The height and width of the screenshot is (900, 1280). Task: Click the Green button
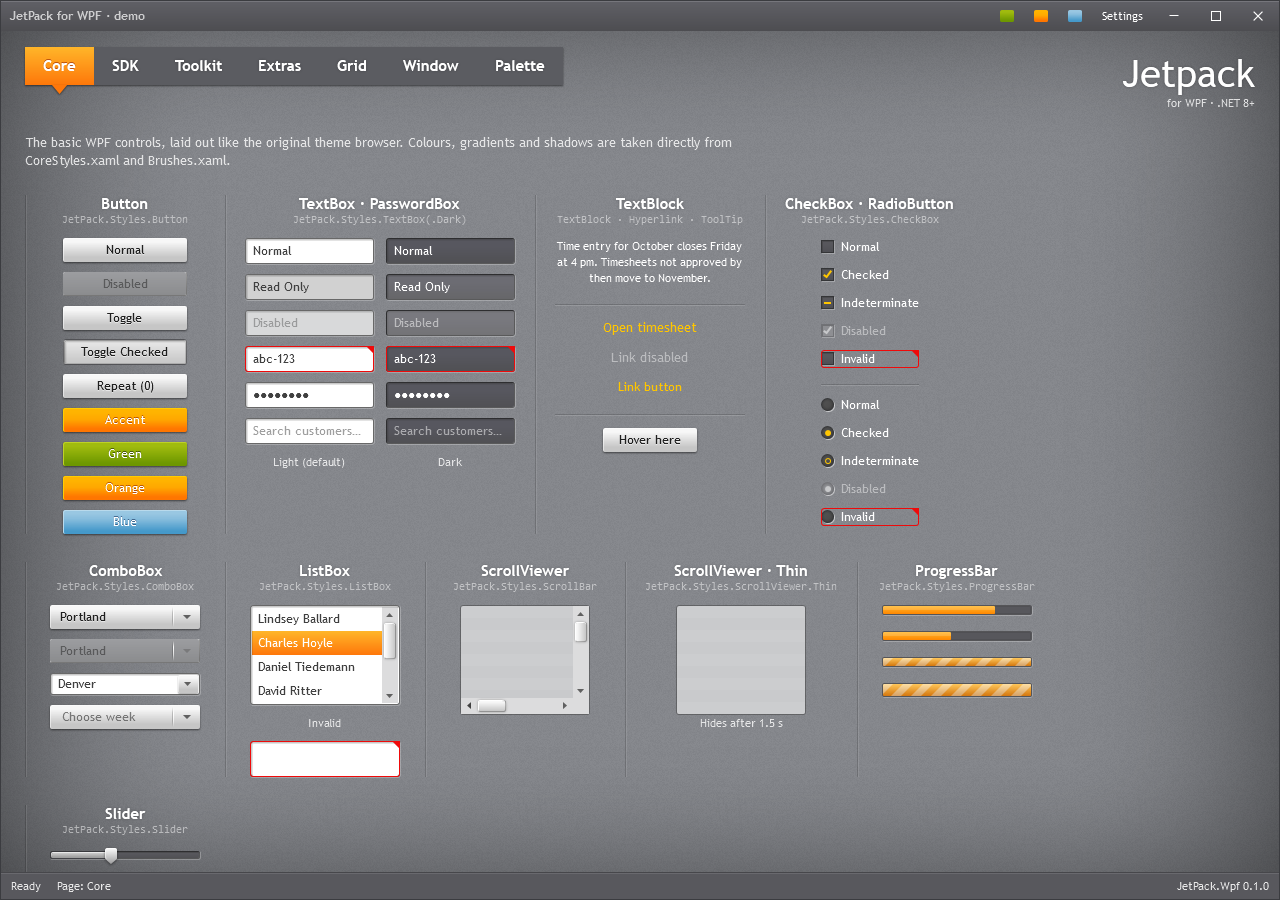pos(125,454)
